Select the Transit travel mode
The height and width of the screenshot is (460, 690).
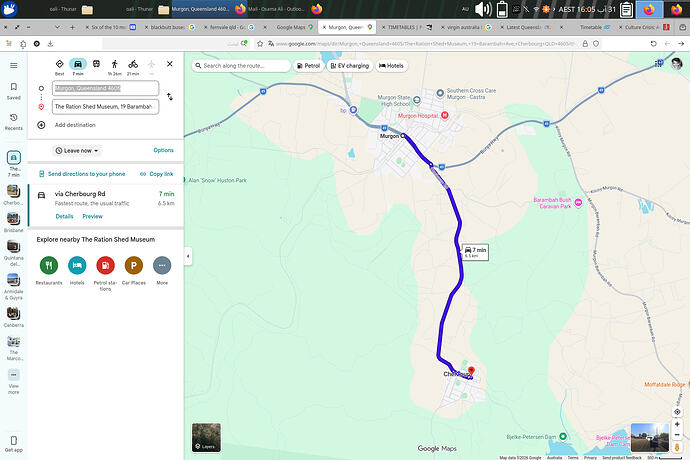click(x=96, y=64)
